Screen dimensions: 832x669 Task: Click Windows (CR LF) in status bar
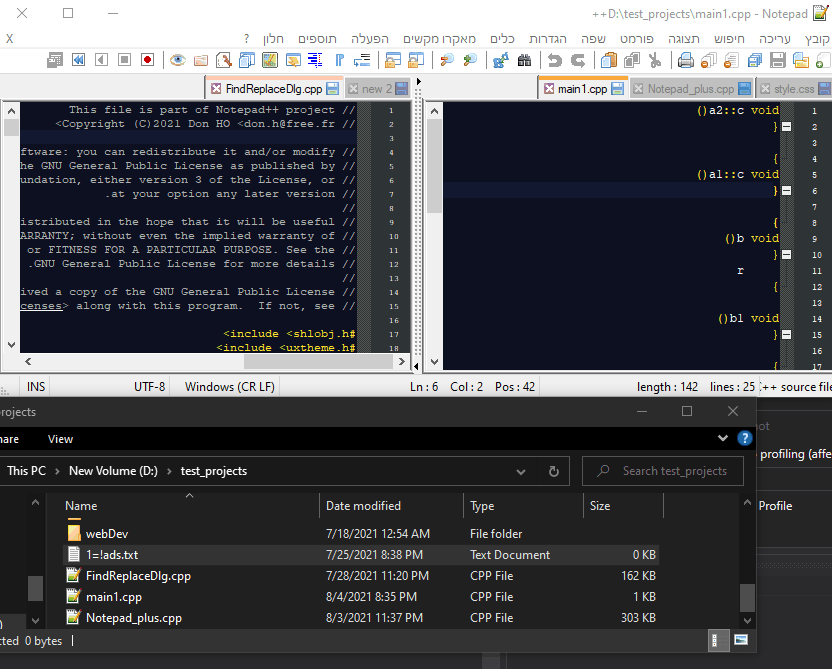pos(230,387)
